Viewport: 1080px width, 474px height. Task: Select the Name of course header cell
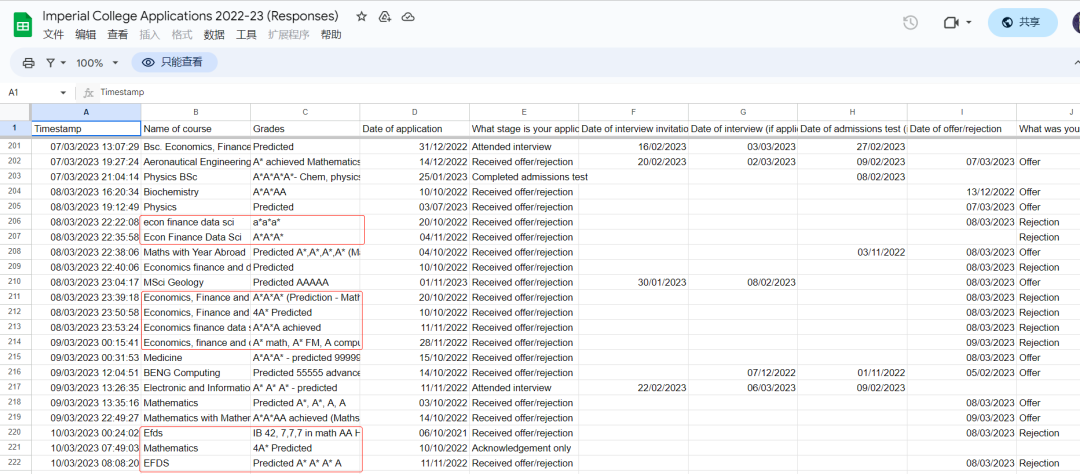click(196, 129)
